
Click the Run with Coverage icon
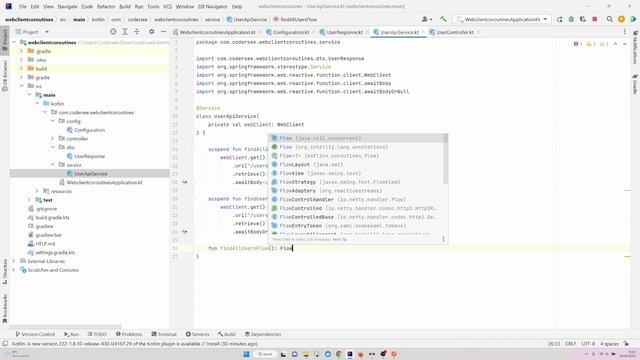(x=582, y=19)
